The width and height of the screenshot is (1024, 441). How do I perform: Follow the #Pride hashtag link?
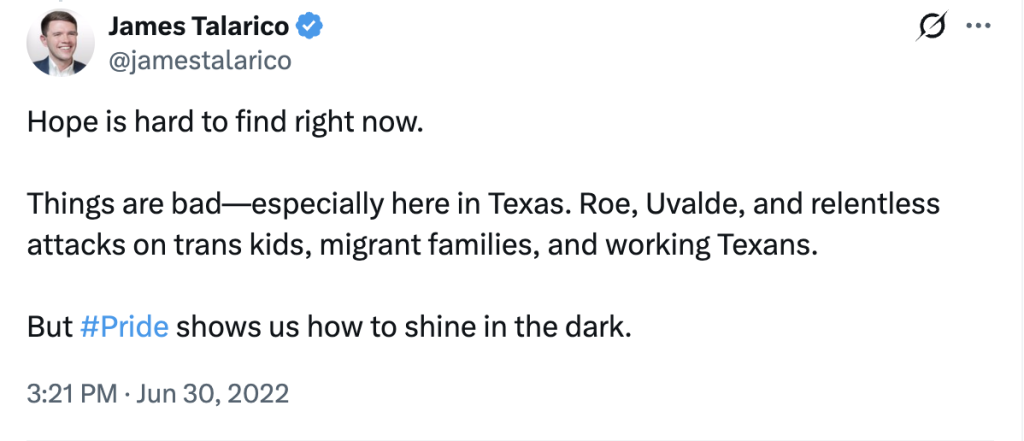[124, 328]
